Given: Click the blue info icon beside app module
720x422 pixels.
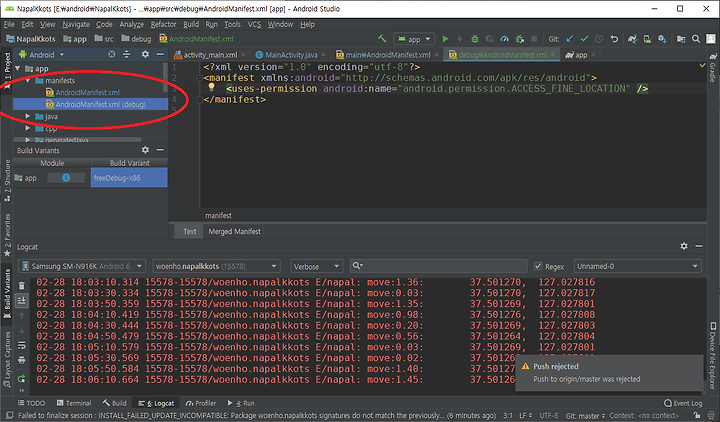Looking at the screenshot, I should (x=66, y=178).
